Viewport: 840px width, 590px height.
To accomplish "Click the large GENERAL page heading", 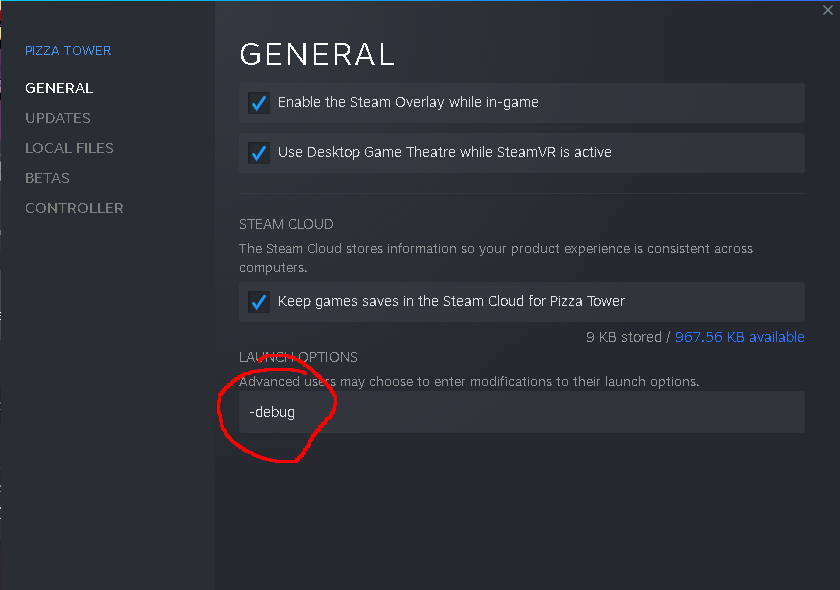I will pos(317,53).
